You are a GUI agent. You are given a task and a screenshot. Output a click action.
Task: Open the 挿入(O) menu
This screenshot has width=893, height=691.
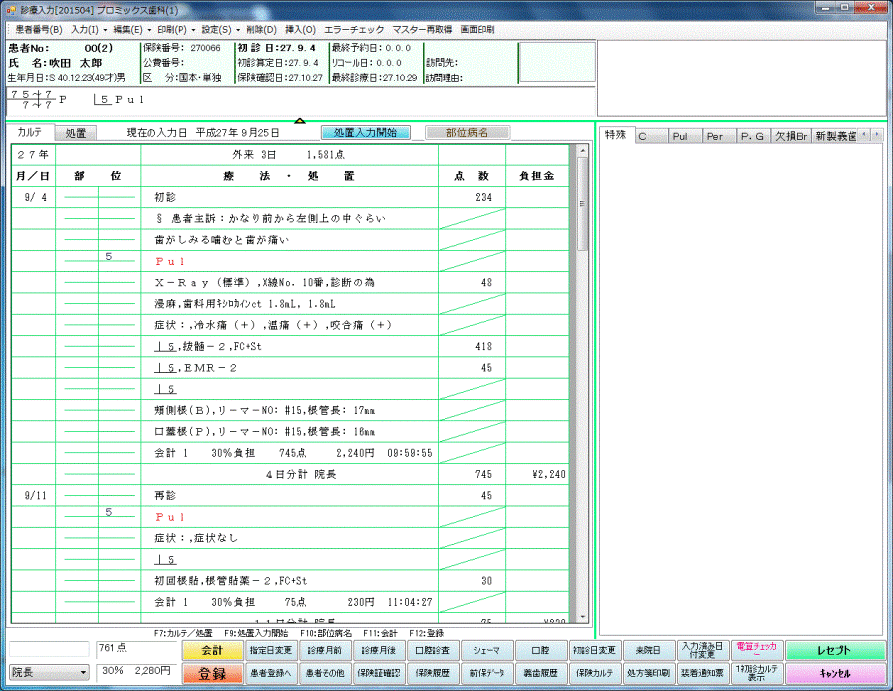pyautogui.click(x=300, y=30)
